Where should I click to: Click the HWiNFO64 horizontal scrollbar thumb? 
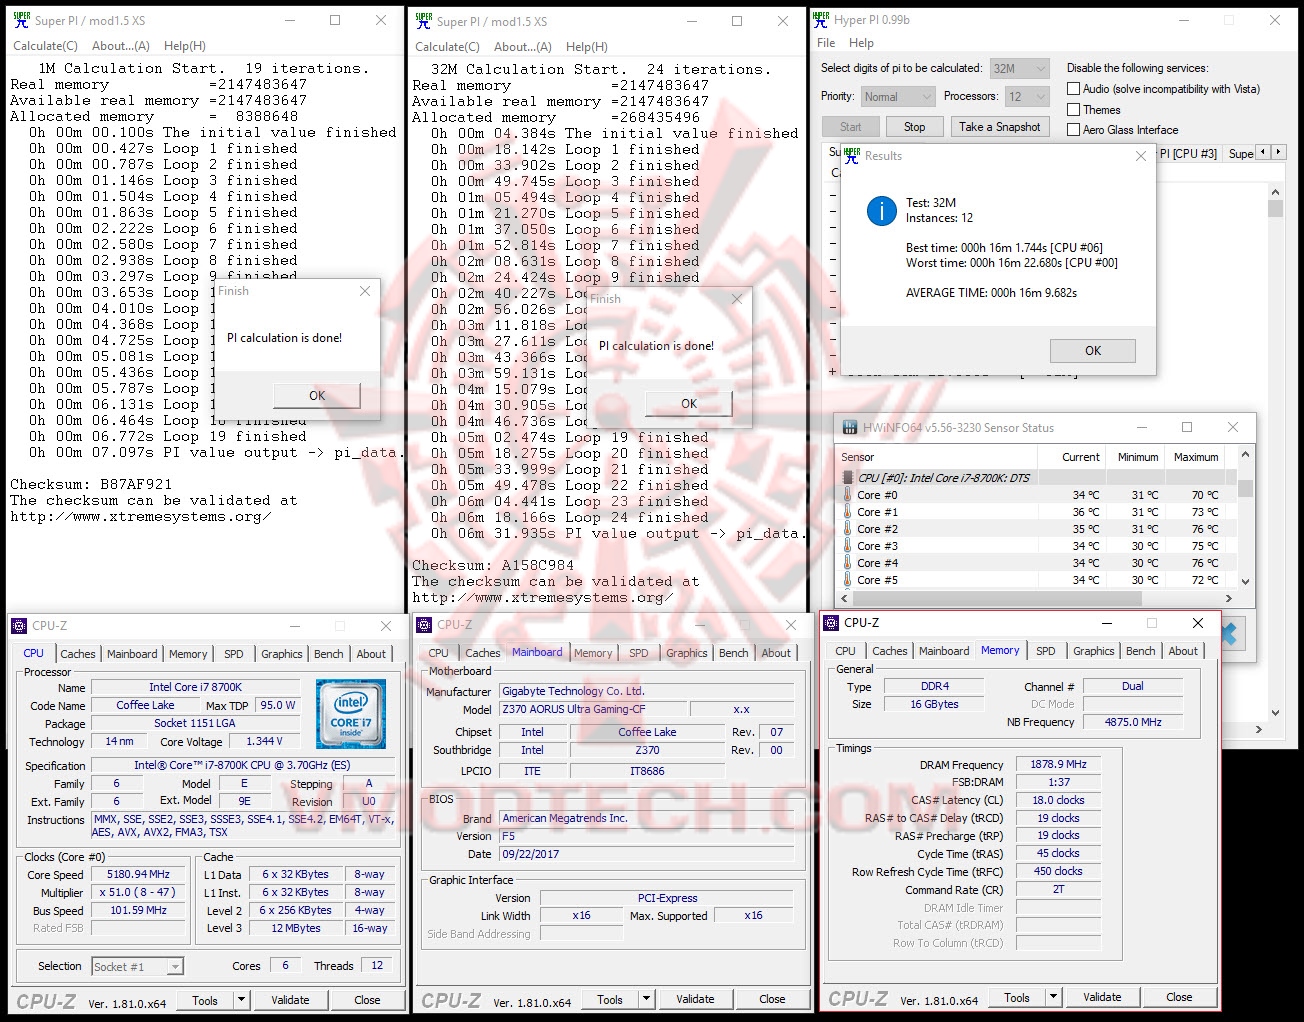point(999,598)
